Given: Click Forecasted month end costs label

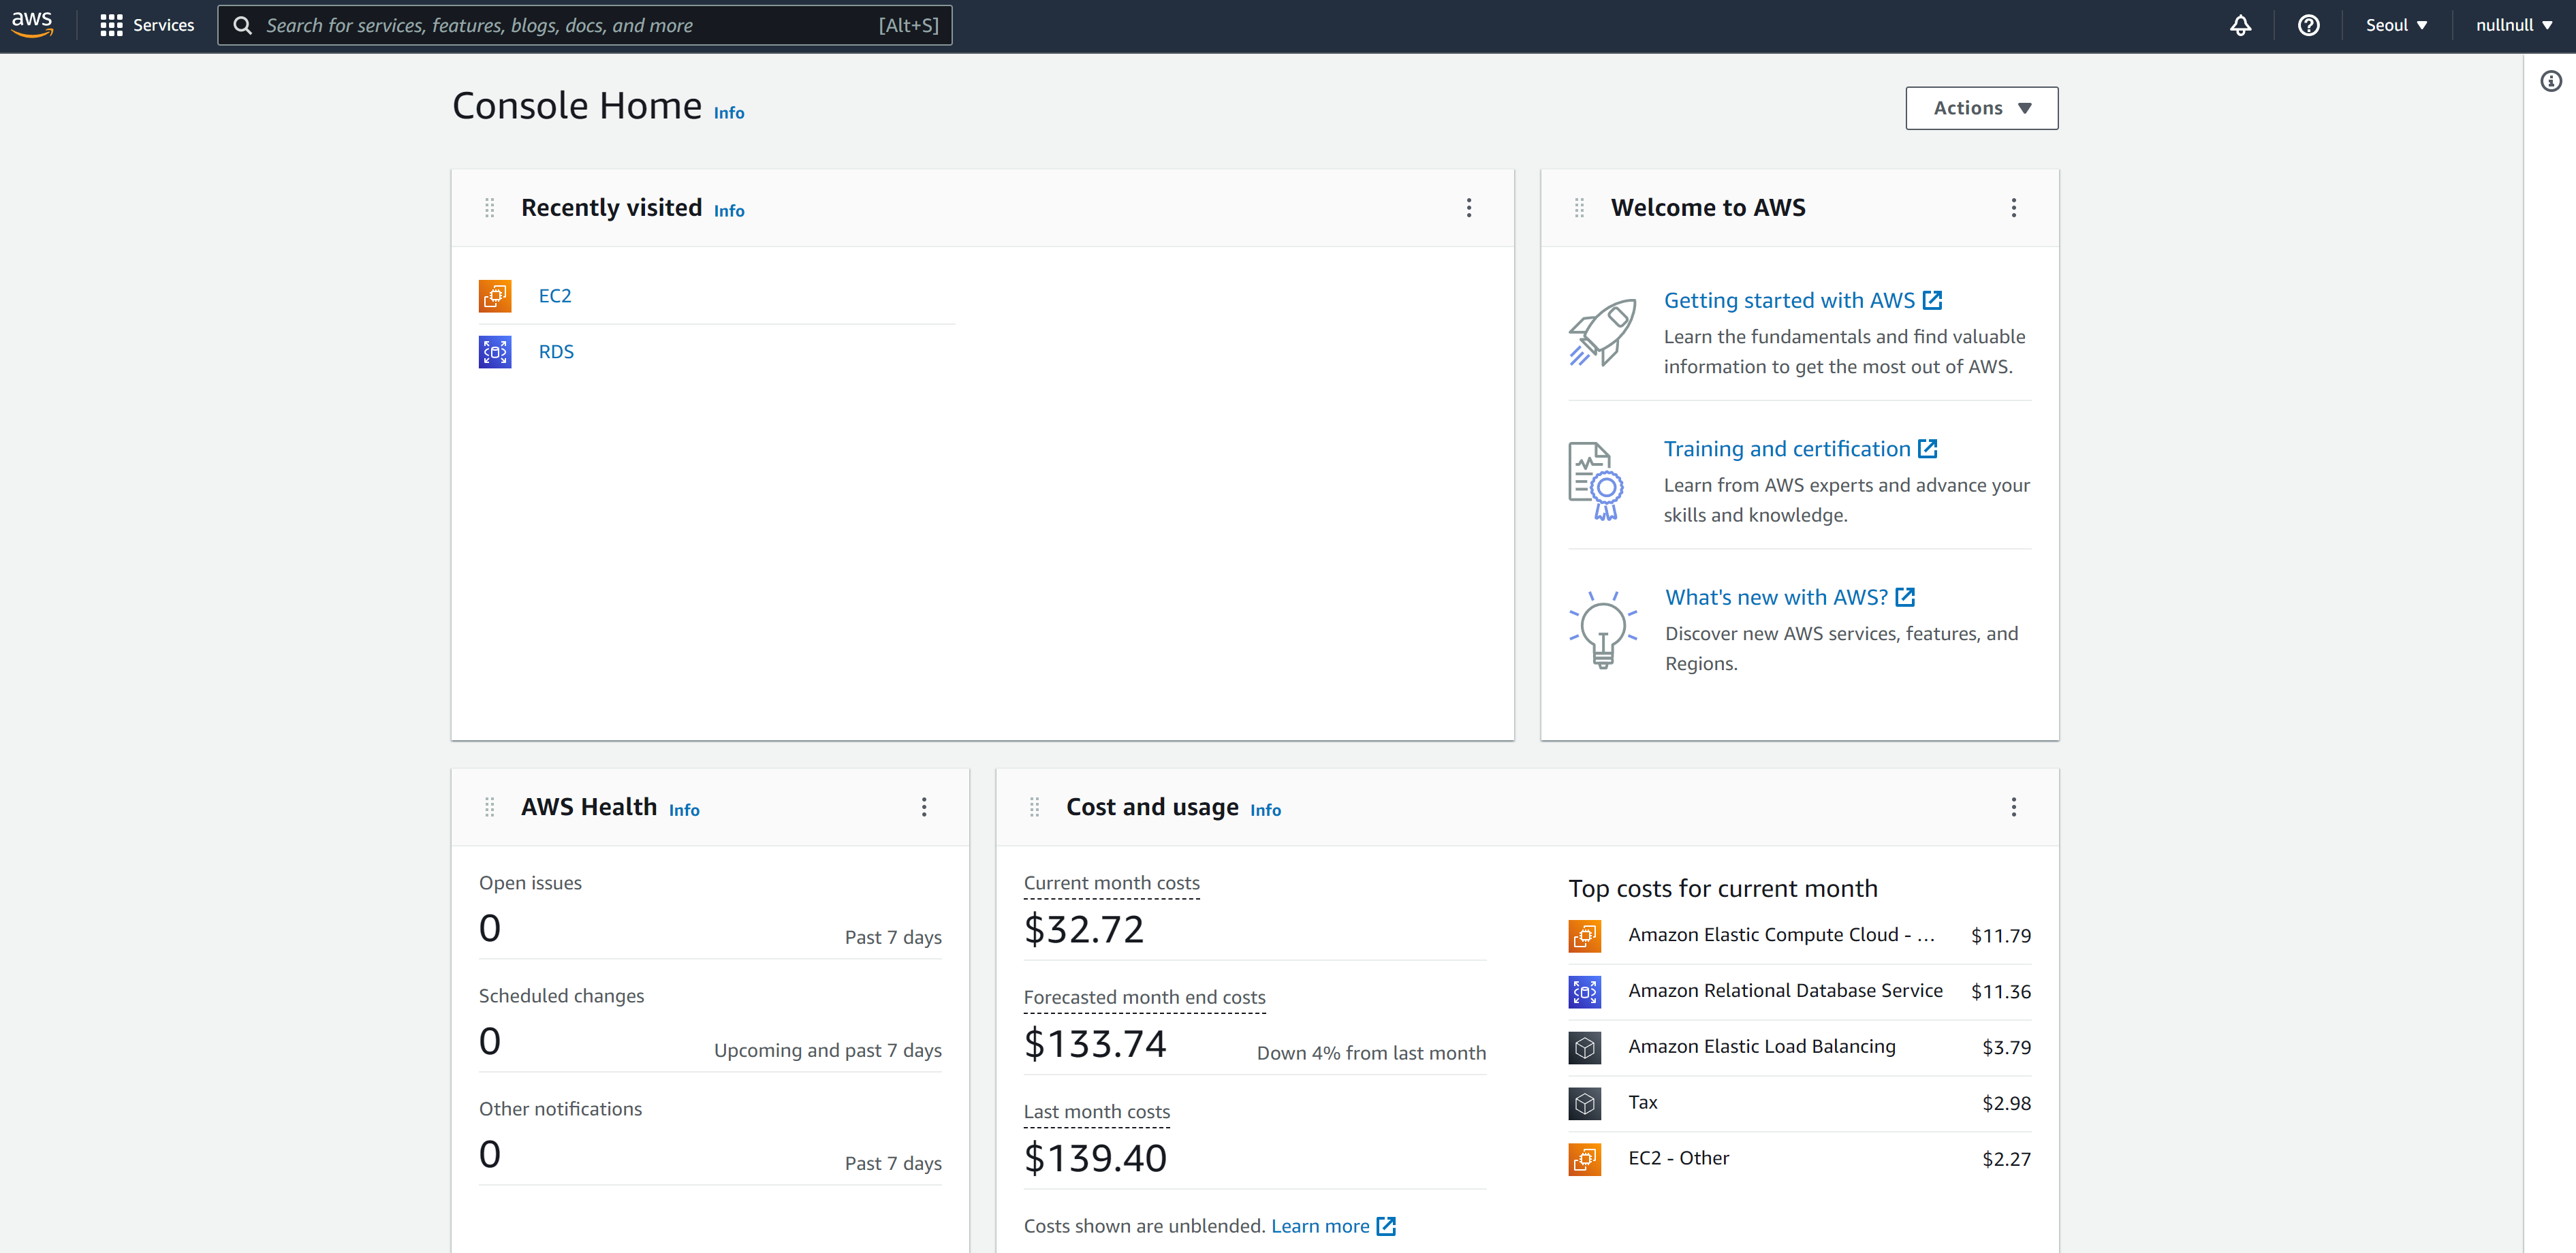Looking at the screenshot, I should click(1145, 997).
